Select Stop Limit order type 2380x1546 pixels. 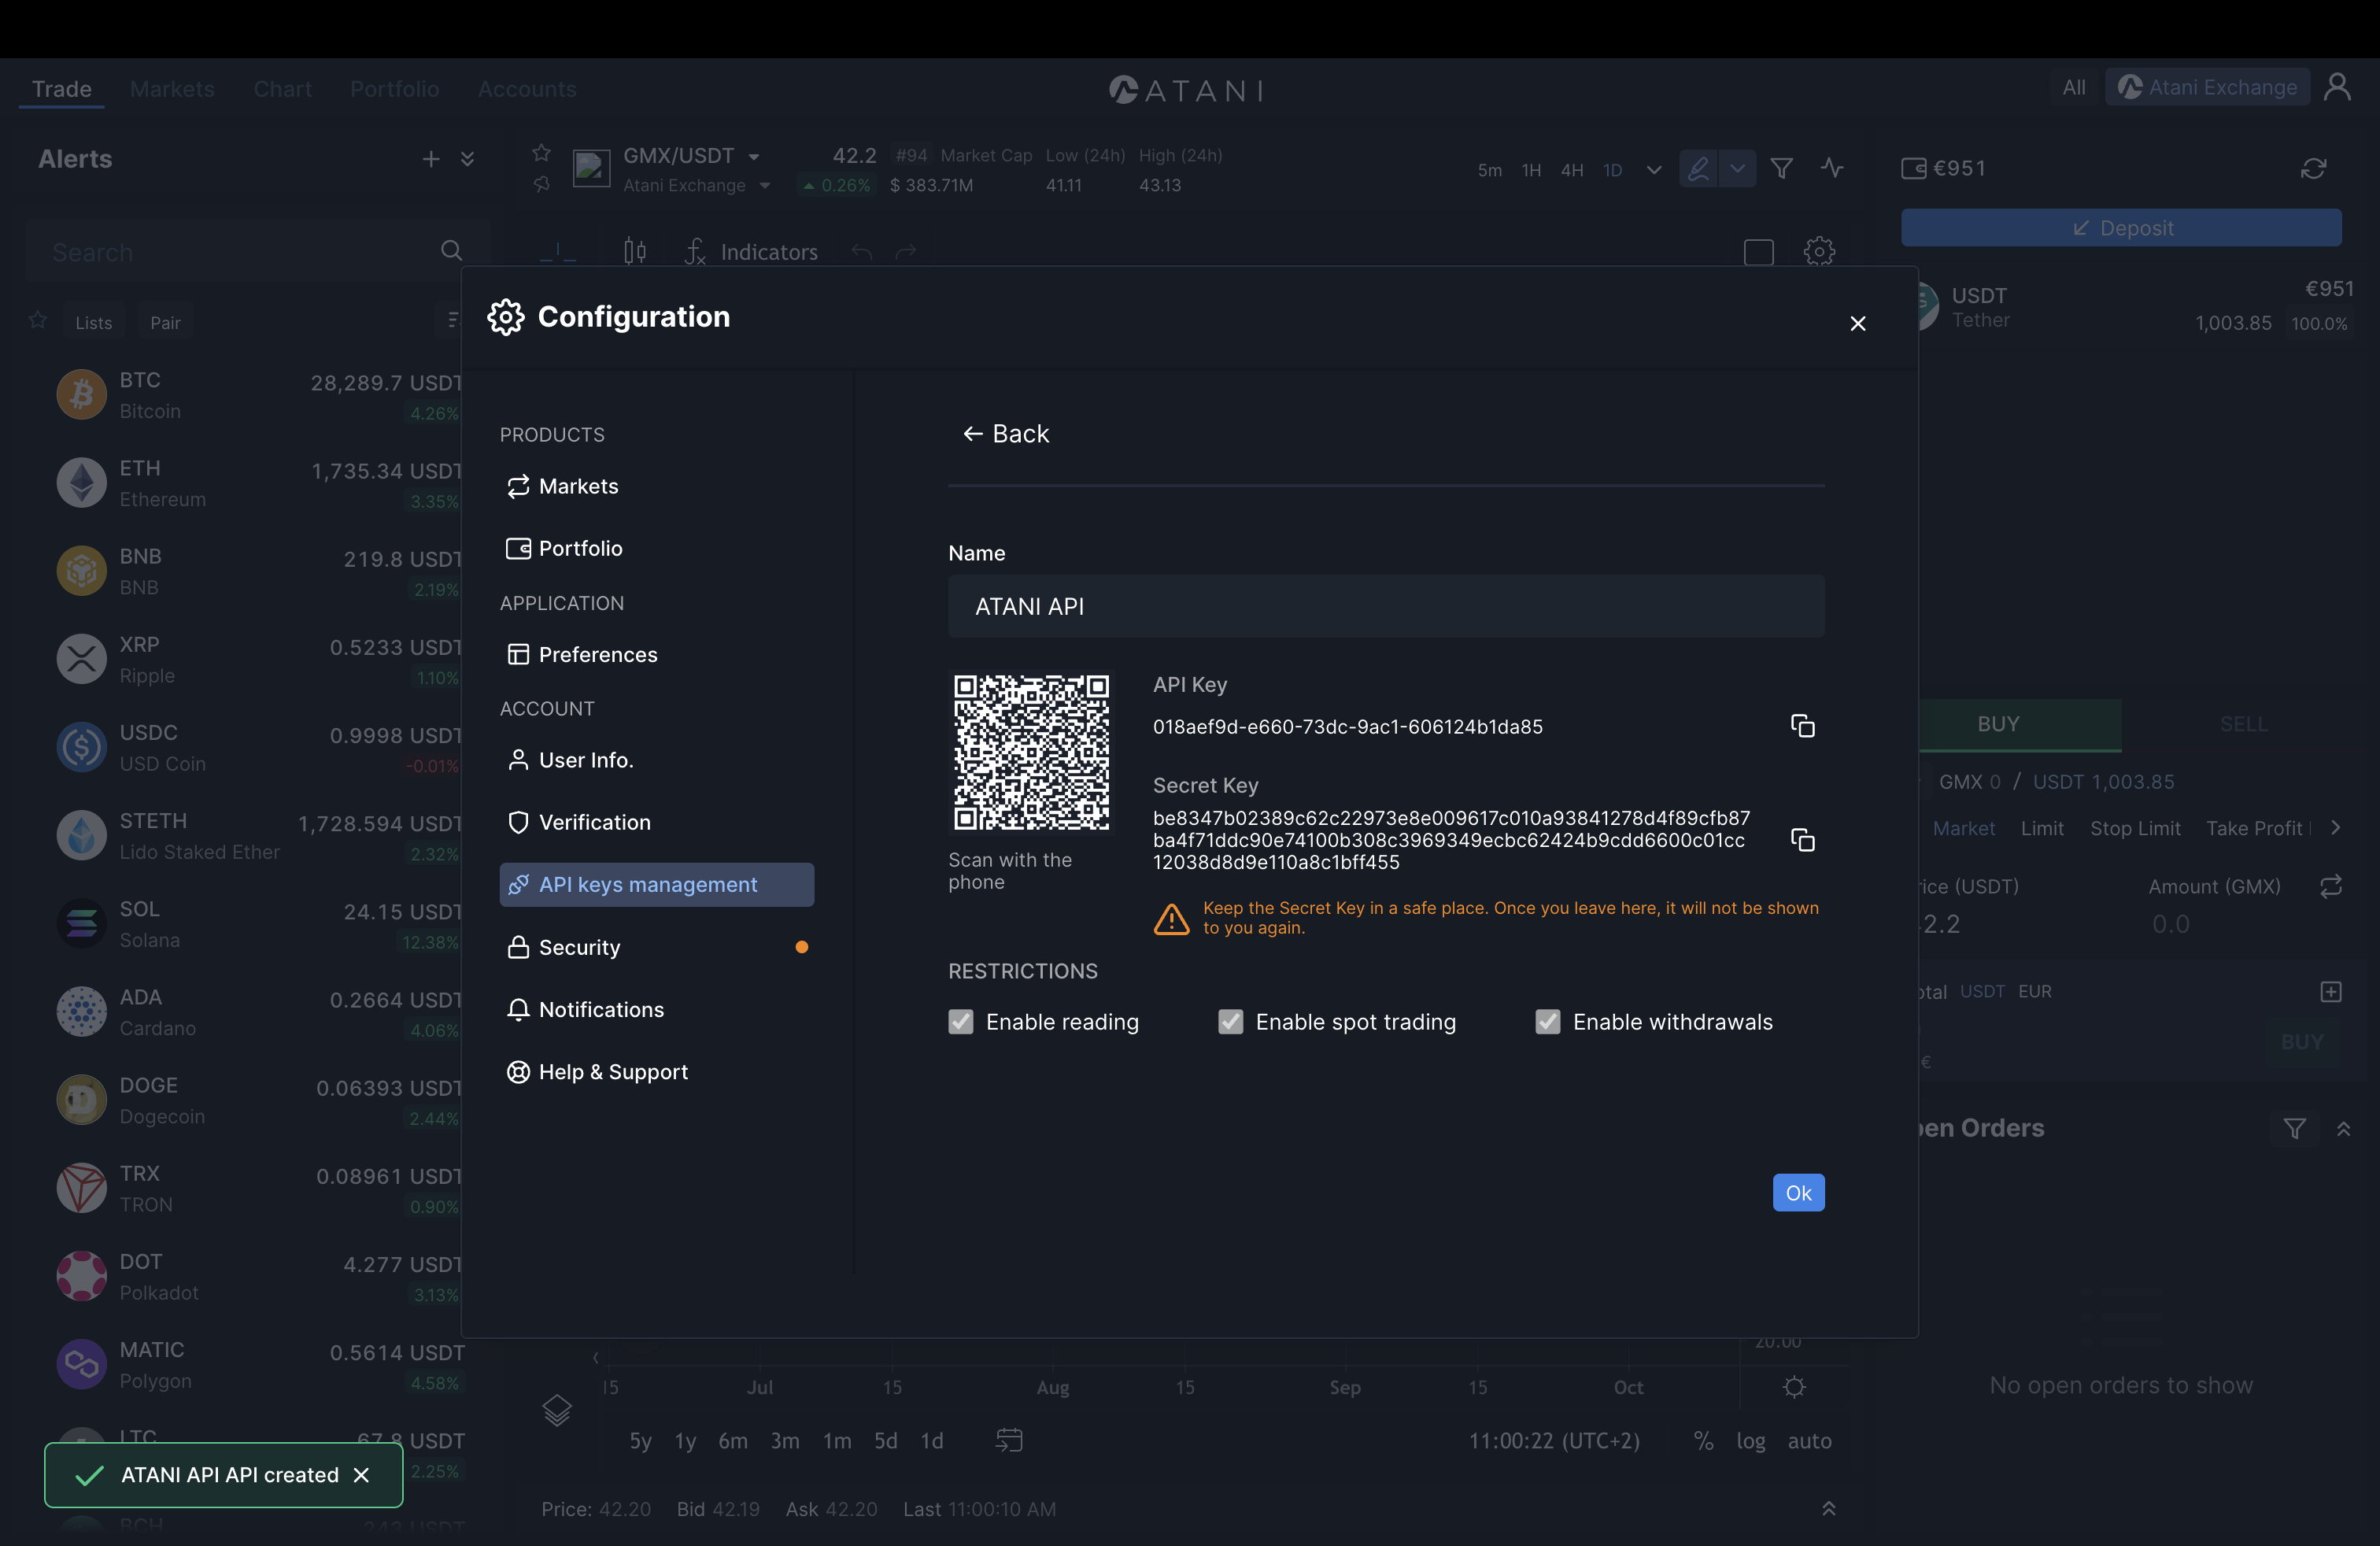pos(2135,828)
